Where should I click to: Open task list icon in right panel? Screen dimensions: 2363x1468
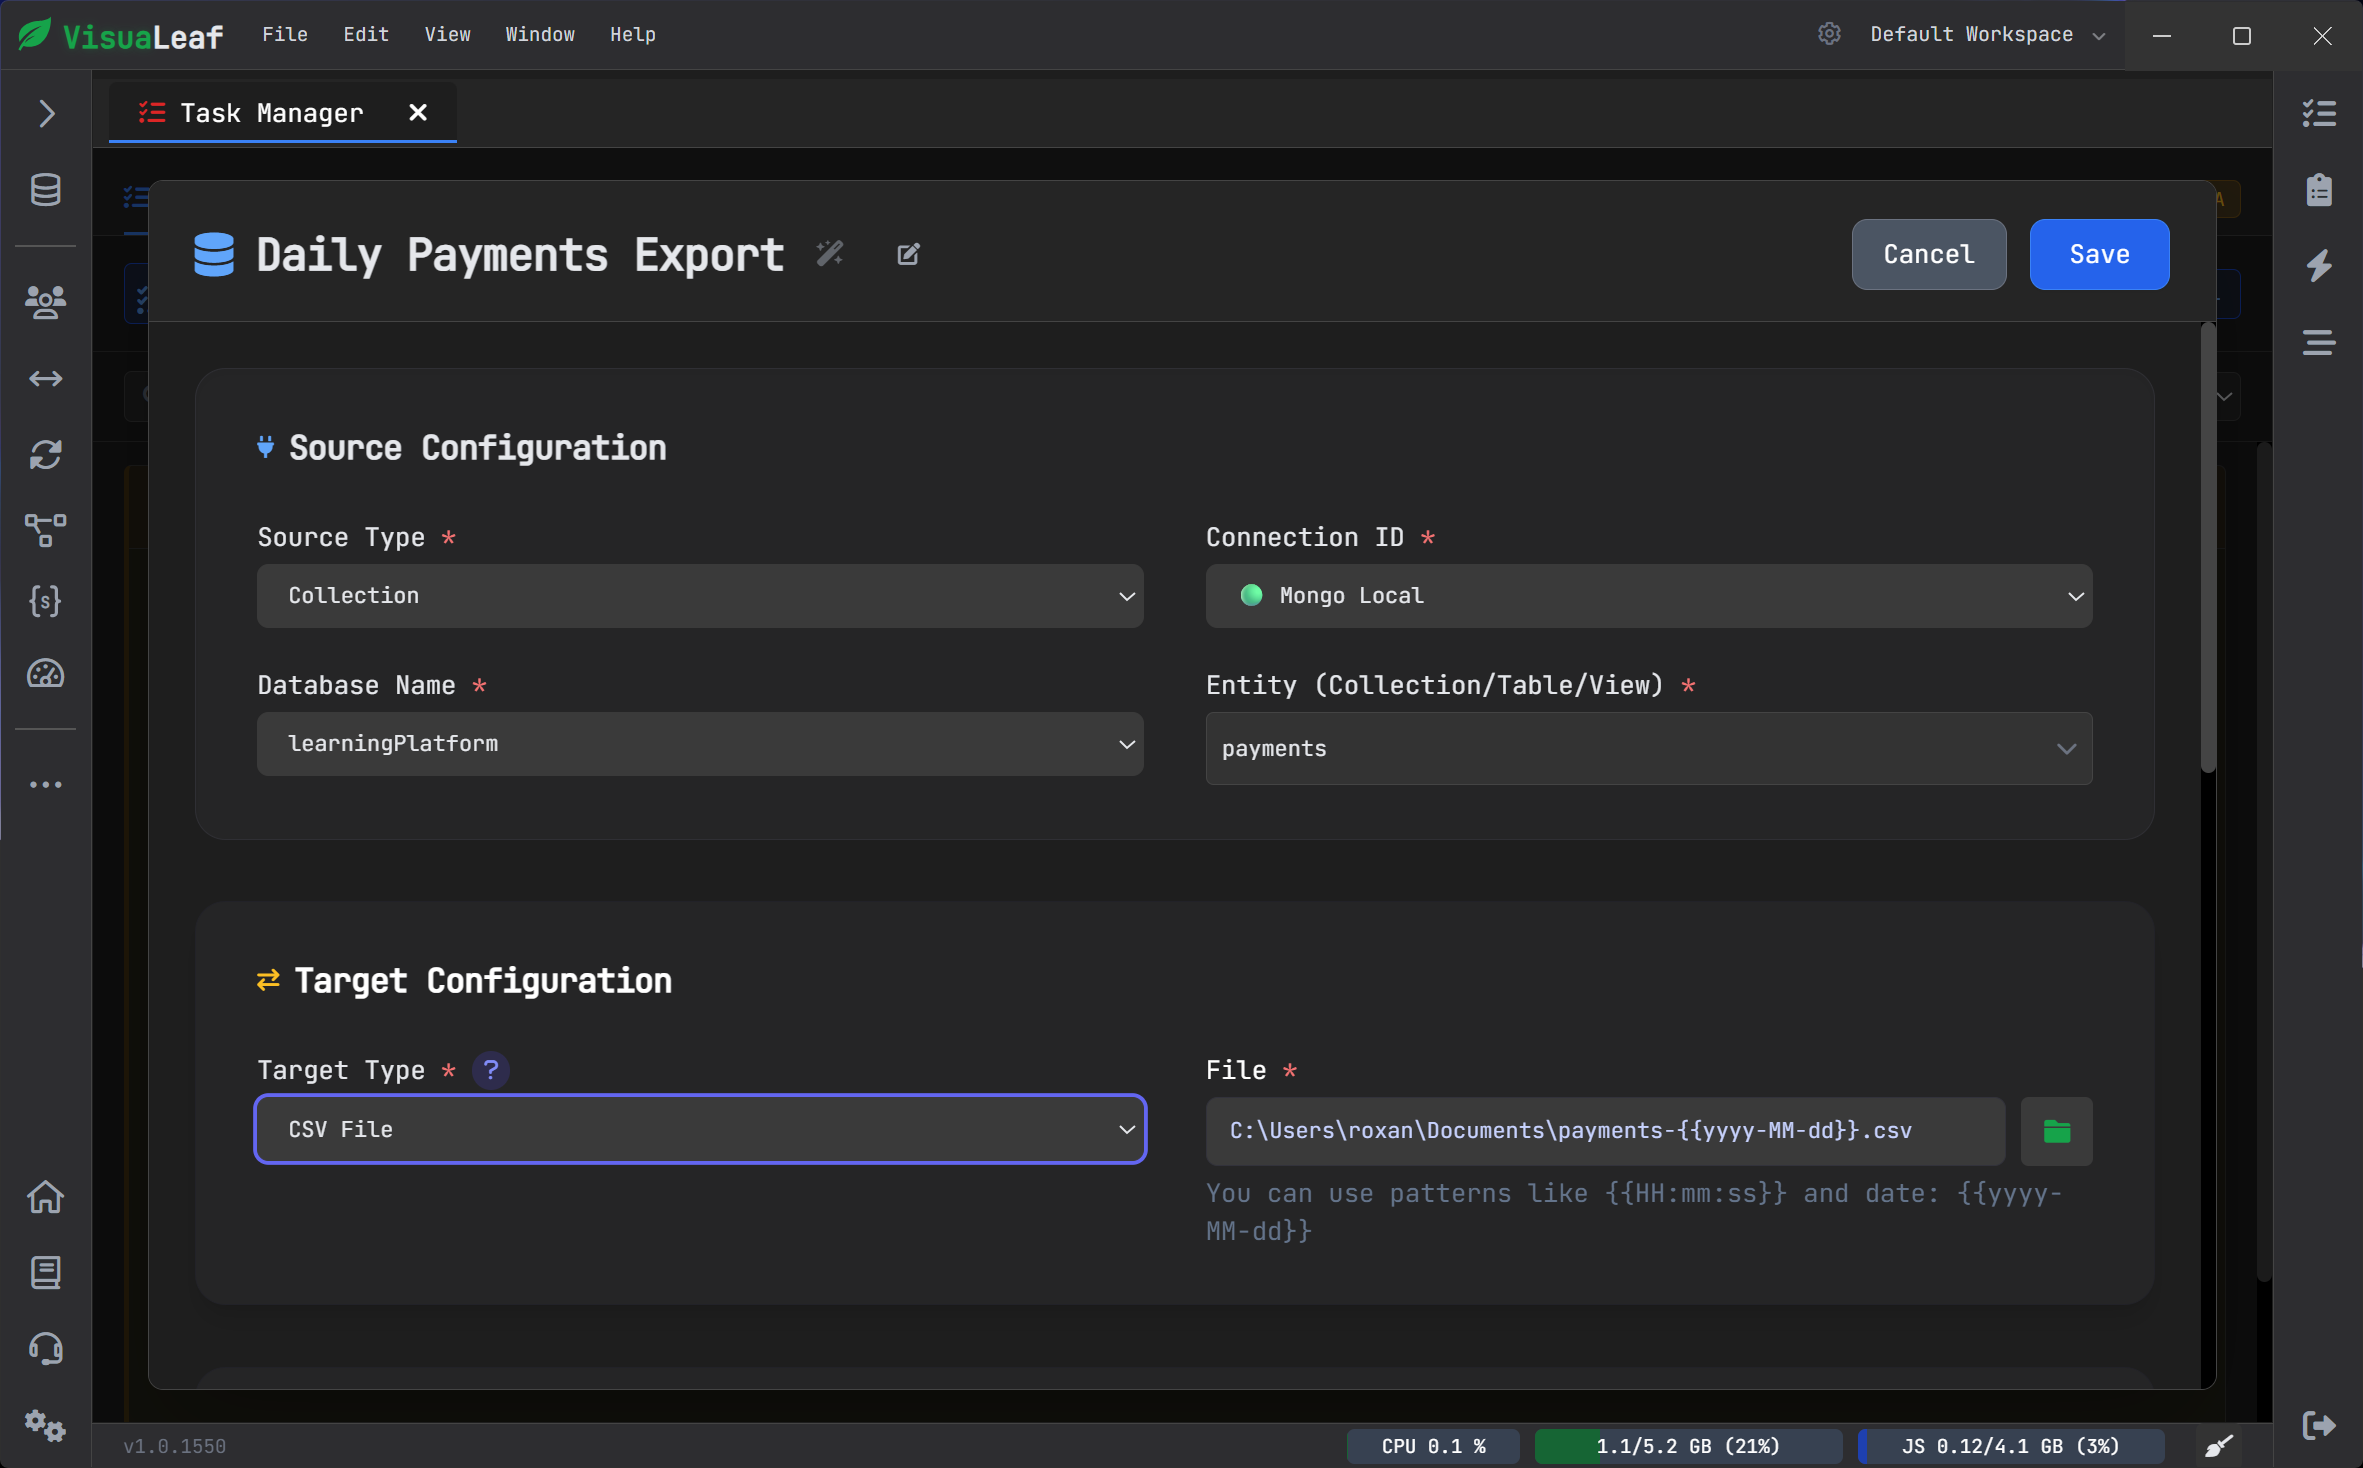tap(2319, 113)
